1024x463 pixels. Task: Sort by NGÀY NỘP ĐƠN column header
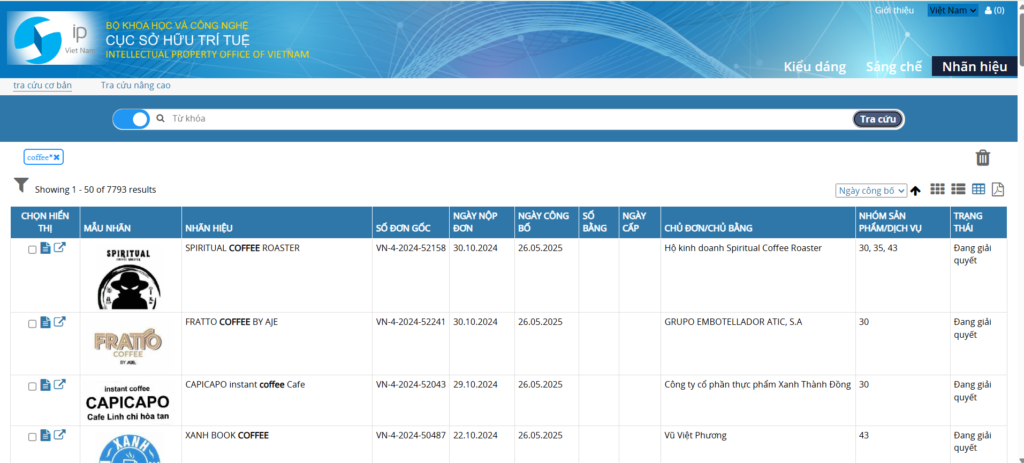point(475,222)
